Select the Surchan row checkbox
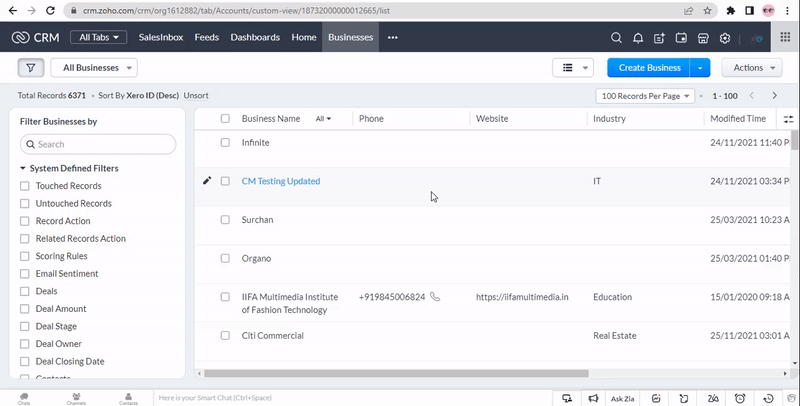 (225, 219)
